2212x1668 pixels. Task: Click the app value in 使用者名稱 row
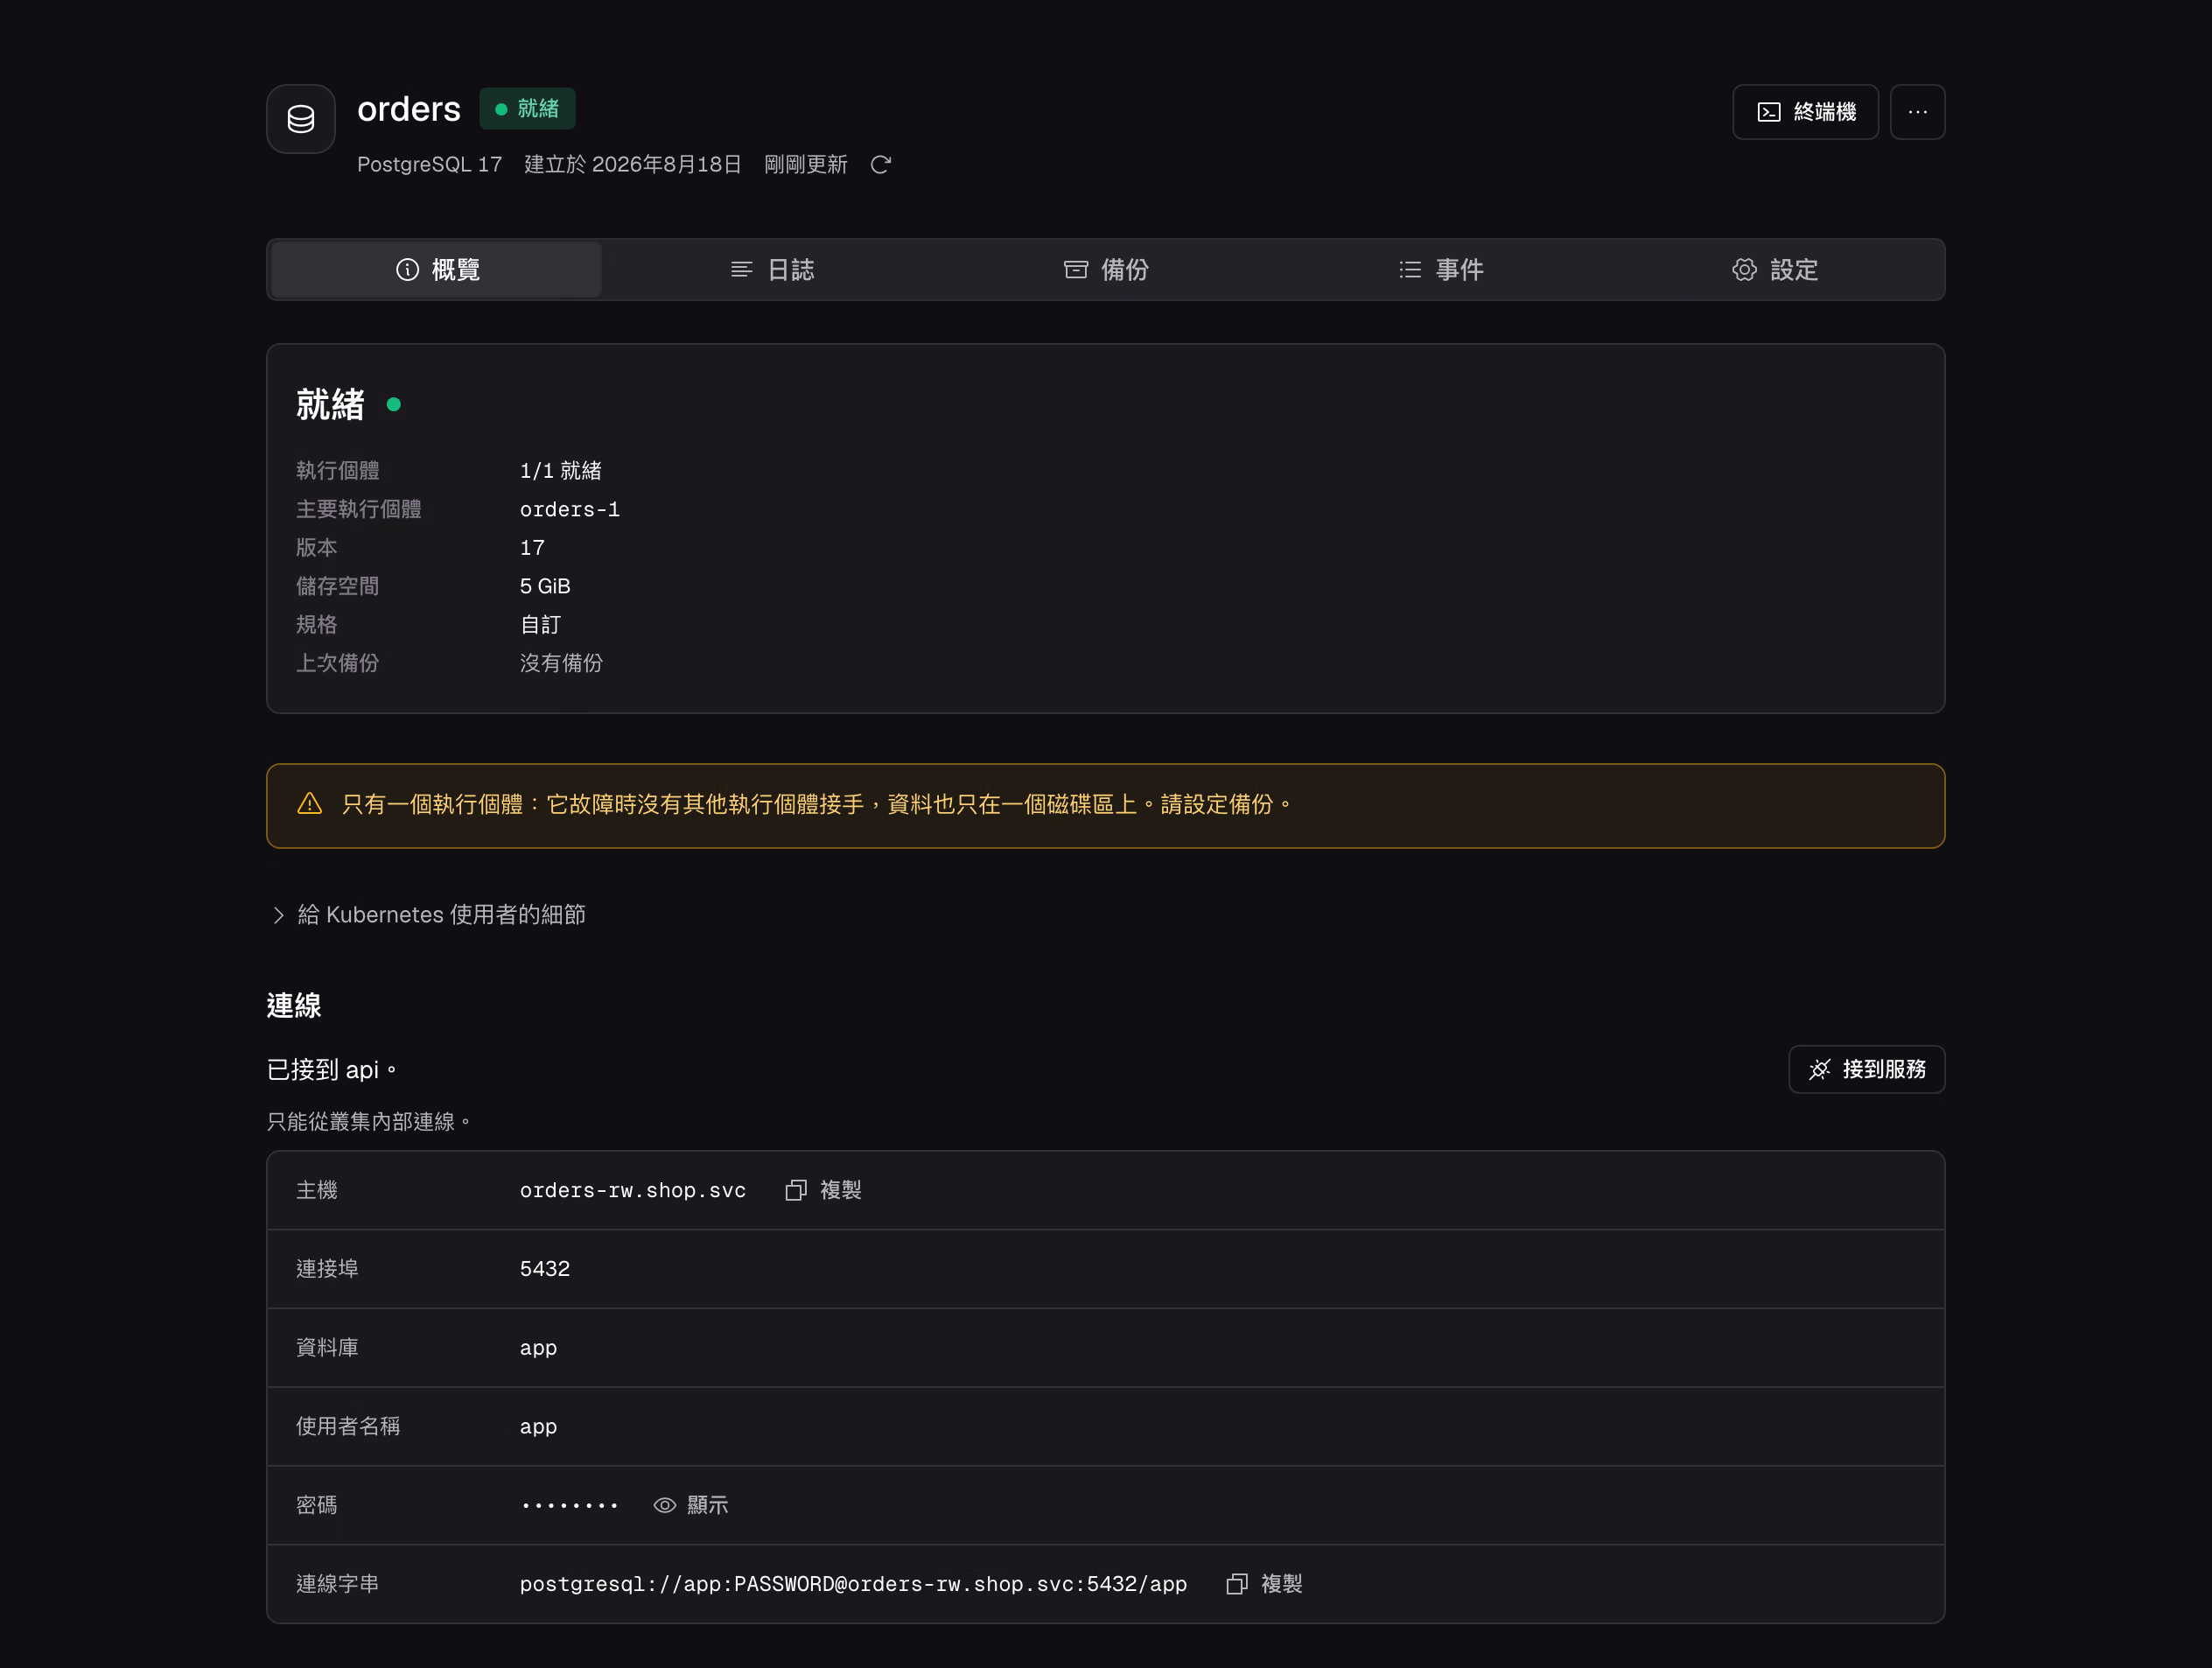click(538, 1427)
